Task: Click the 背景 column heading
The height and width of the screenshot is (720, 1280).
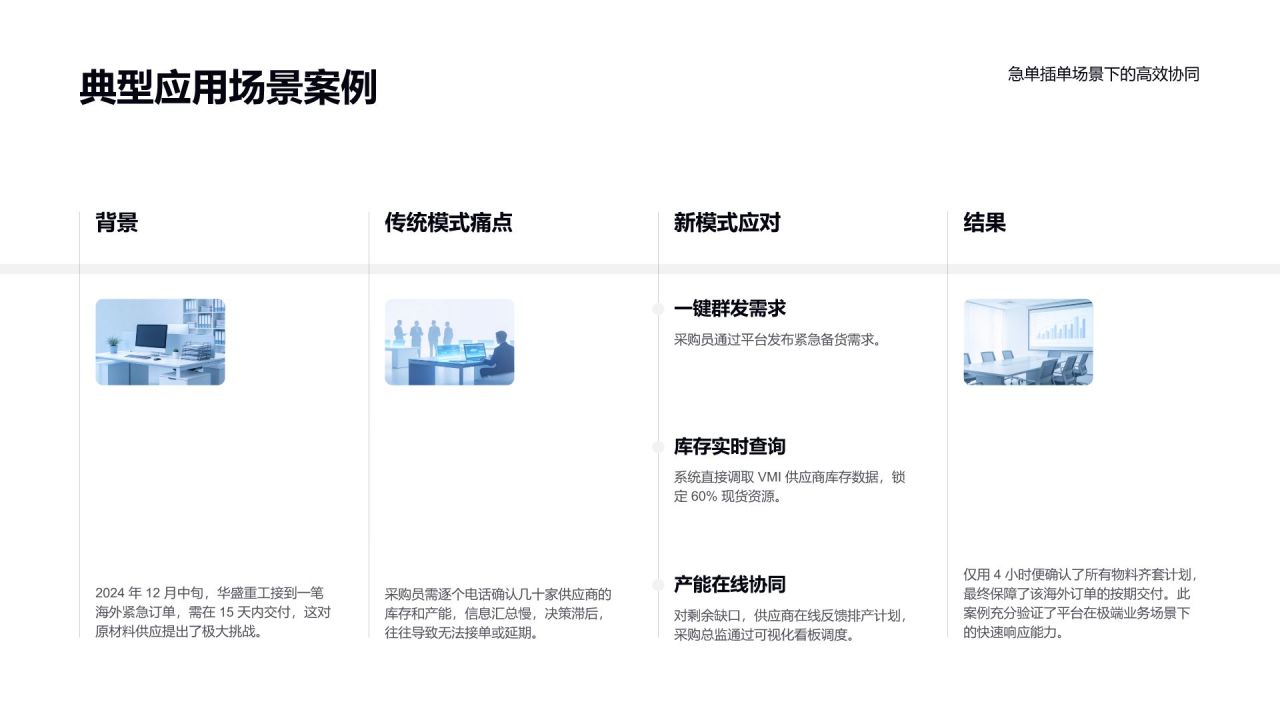Action: [x=117, y=223]
